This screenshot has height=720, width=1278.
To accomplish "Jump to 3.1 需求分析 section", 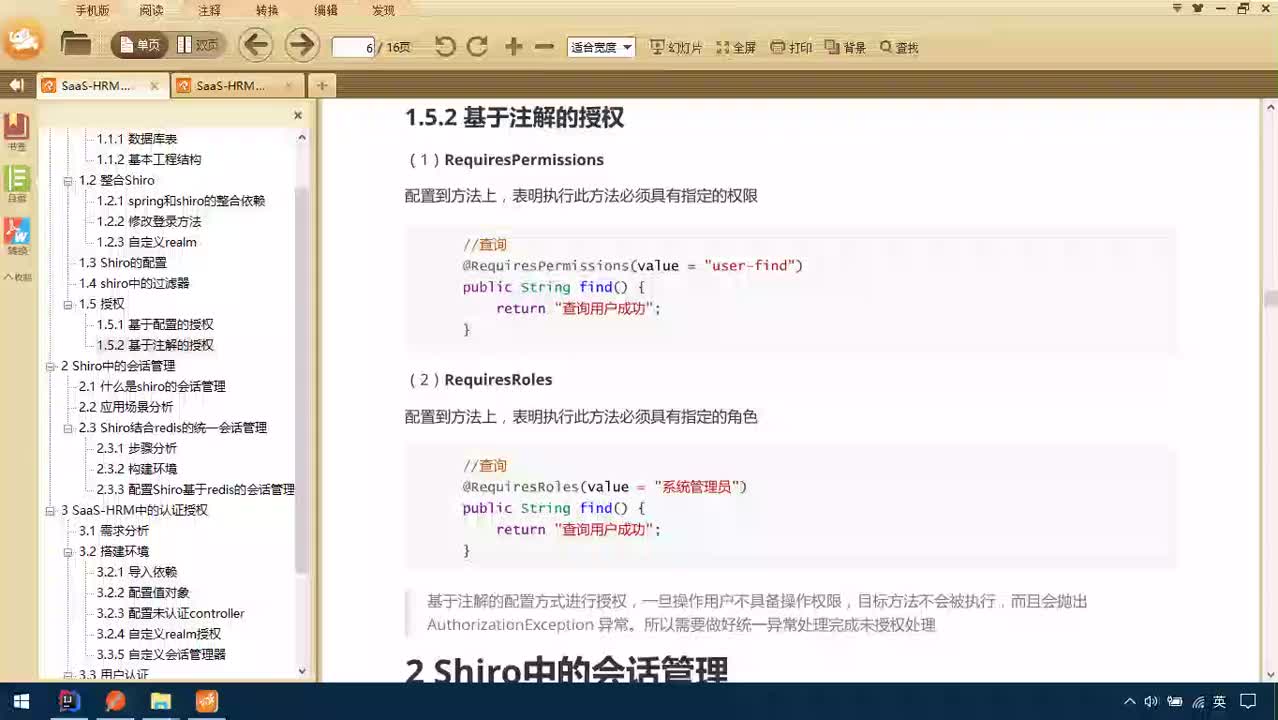I will (x=114, y=531).
